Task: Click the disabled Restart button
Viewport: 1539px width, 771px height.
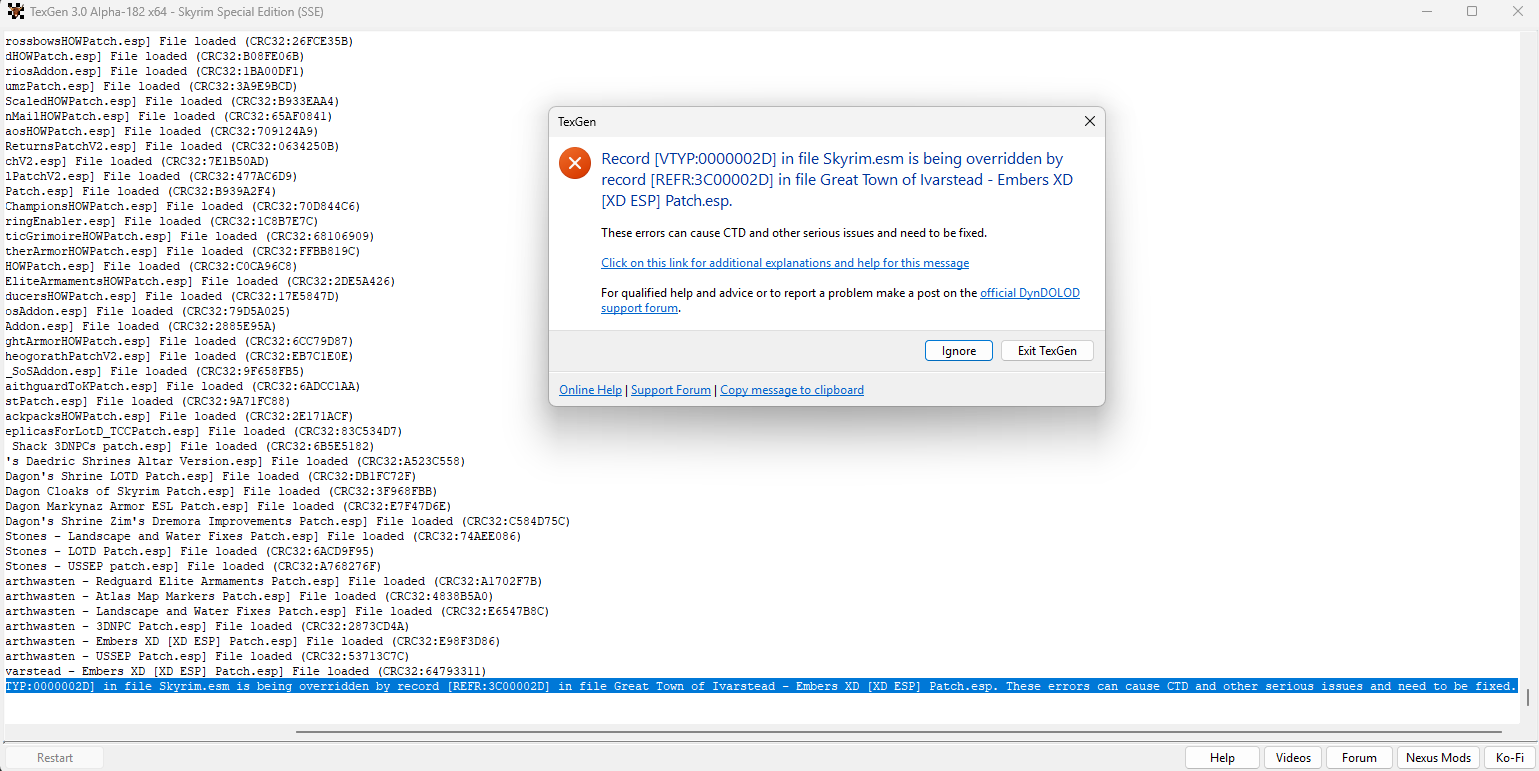Action: (x=55, y=758)
